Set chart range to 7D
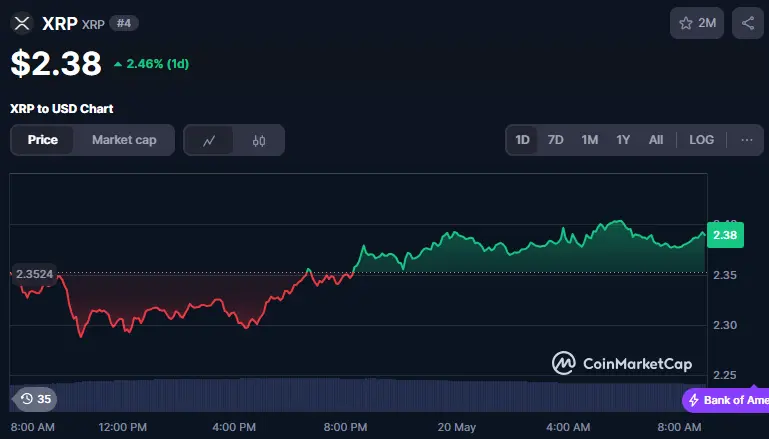 tap(555, 140)
